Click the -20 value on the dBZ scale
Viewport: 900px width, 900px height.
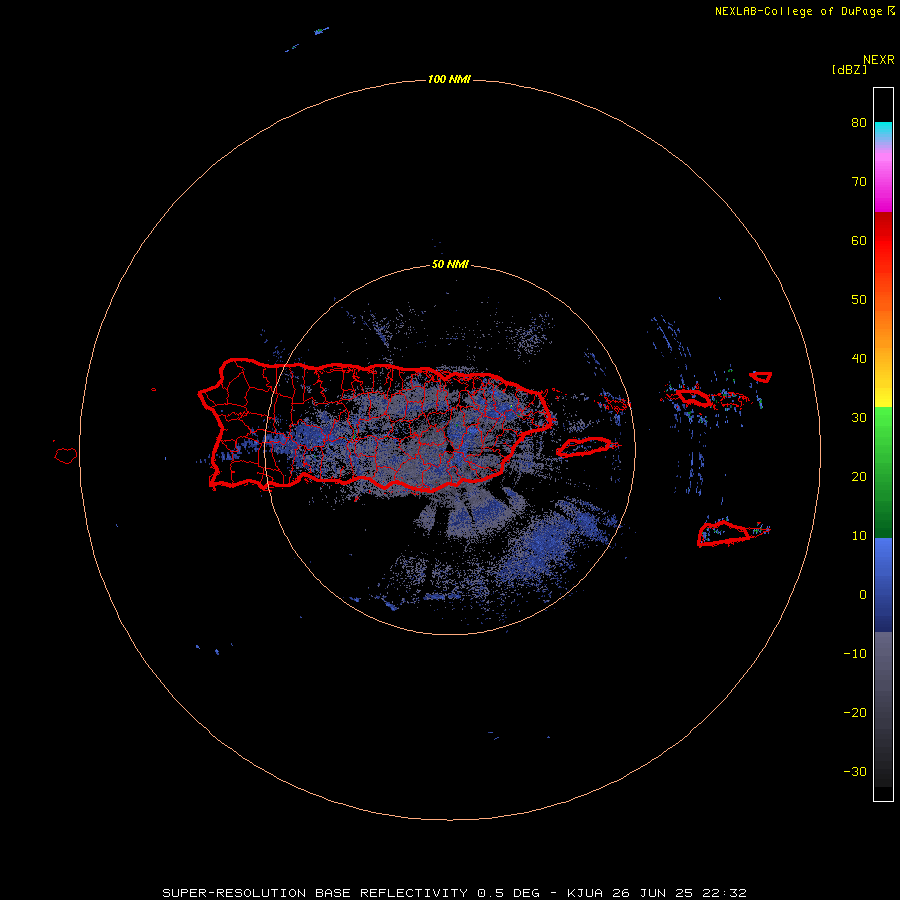[855, 712]
